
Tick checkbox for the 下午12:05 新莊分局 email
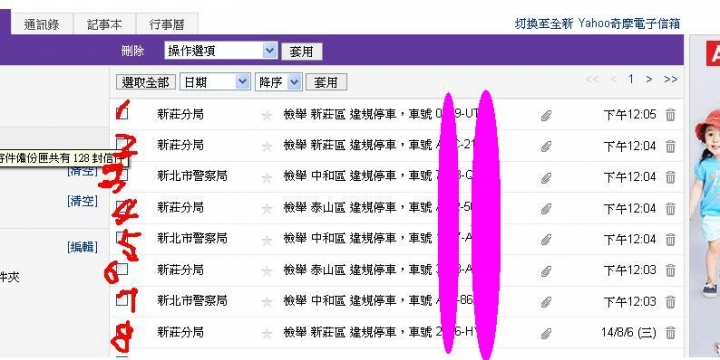(x=122, y=113)
